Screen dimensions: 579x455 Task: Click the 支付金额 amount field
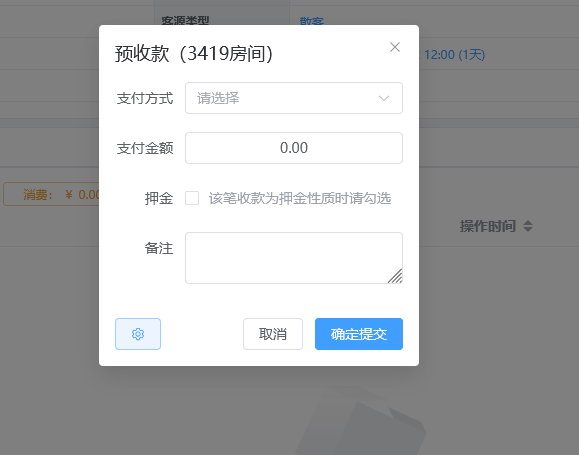(294, 148)
